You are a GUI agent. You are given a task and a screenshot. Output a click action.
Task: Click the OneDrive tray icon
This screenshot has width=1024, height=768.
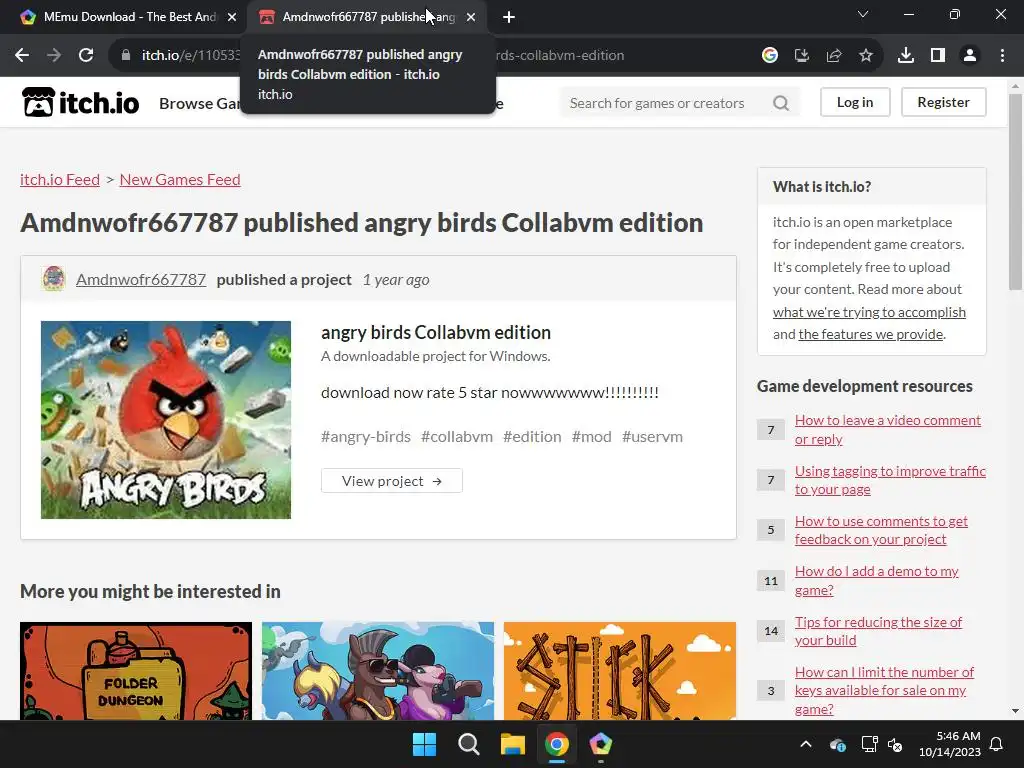837,744
